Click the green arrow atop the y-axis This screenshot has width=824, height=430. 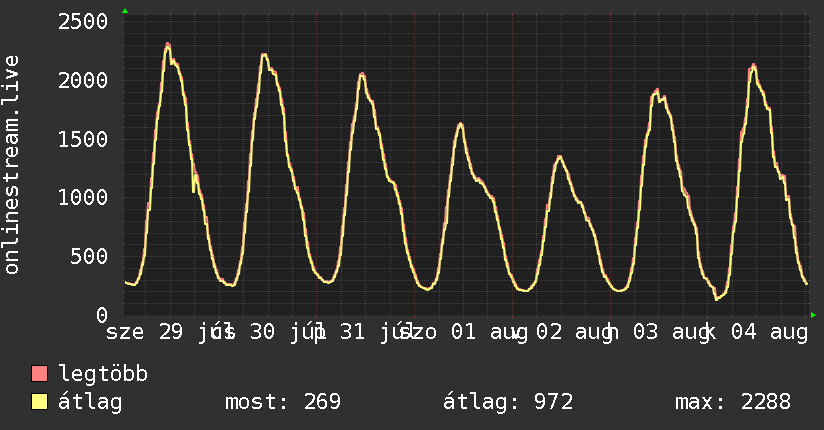125,11
